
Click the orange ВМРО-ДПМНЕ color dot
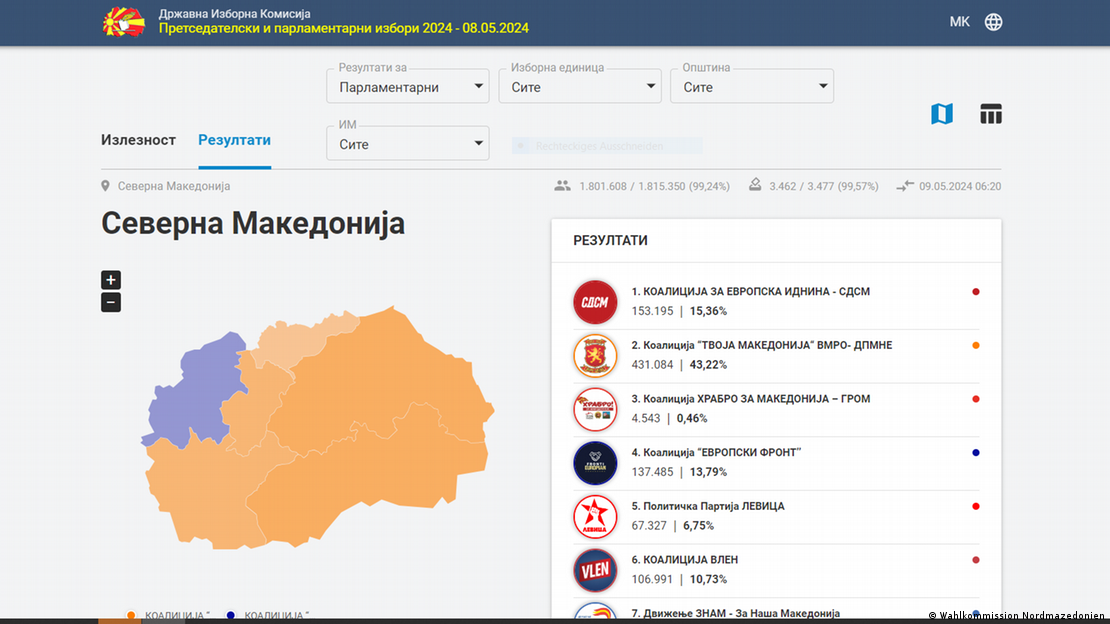[975, 345]
